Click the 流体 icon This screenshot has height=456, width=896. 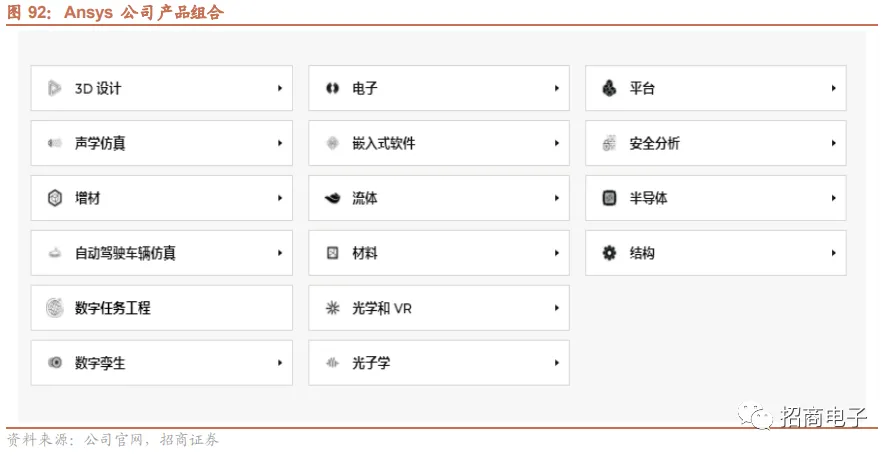click(332, 199)
